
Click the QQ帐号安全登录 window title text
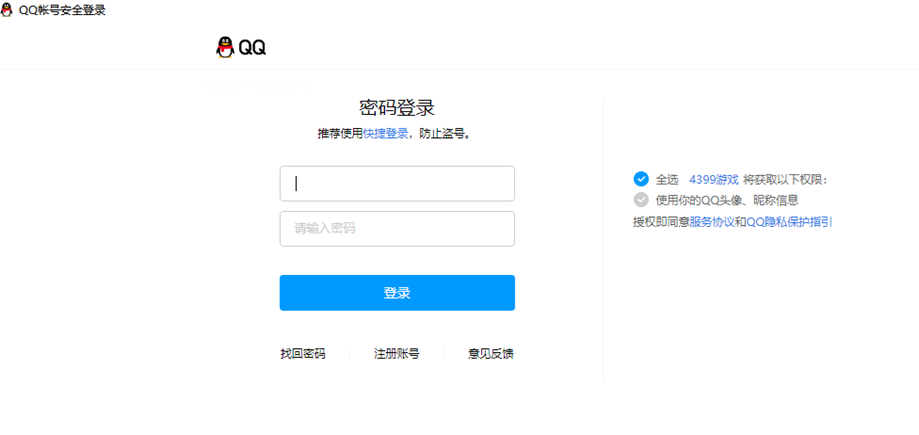[x=63, y=10]
